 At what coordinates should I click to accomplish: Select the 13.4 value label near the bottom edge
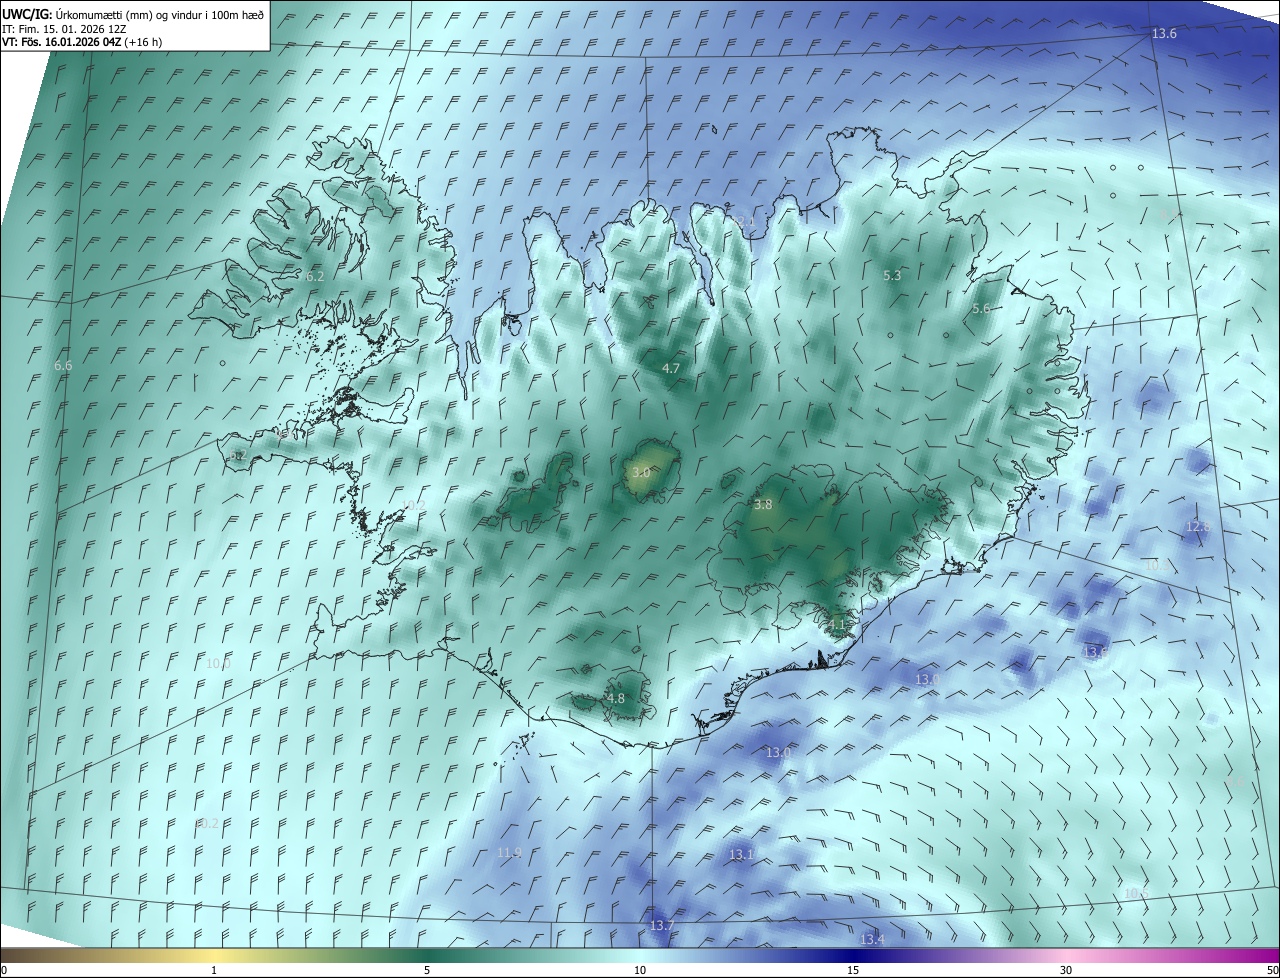point(872,939)
